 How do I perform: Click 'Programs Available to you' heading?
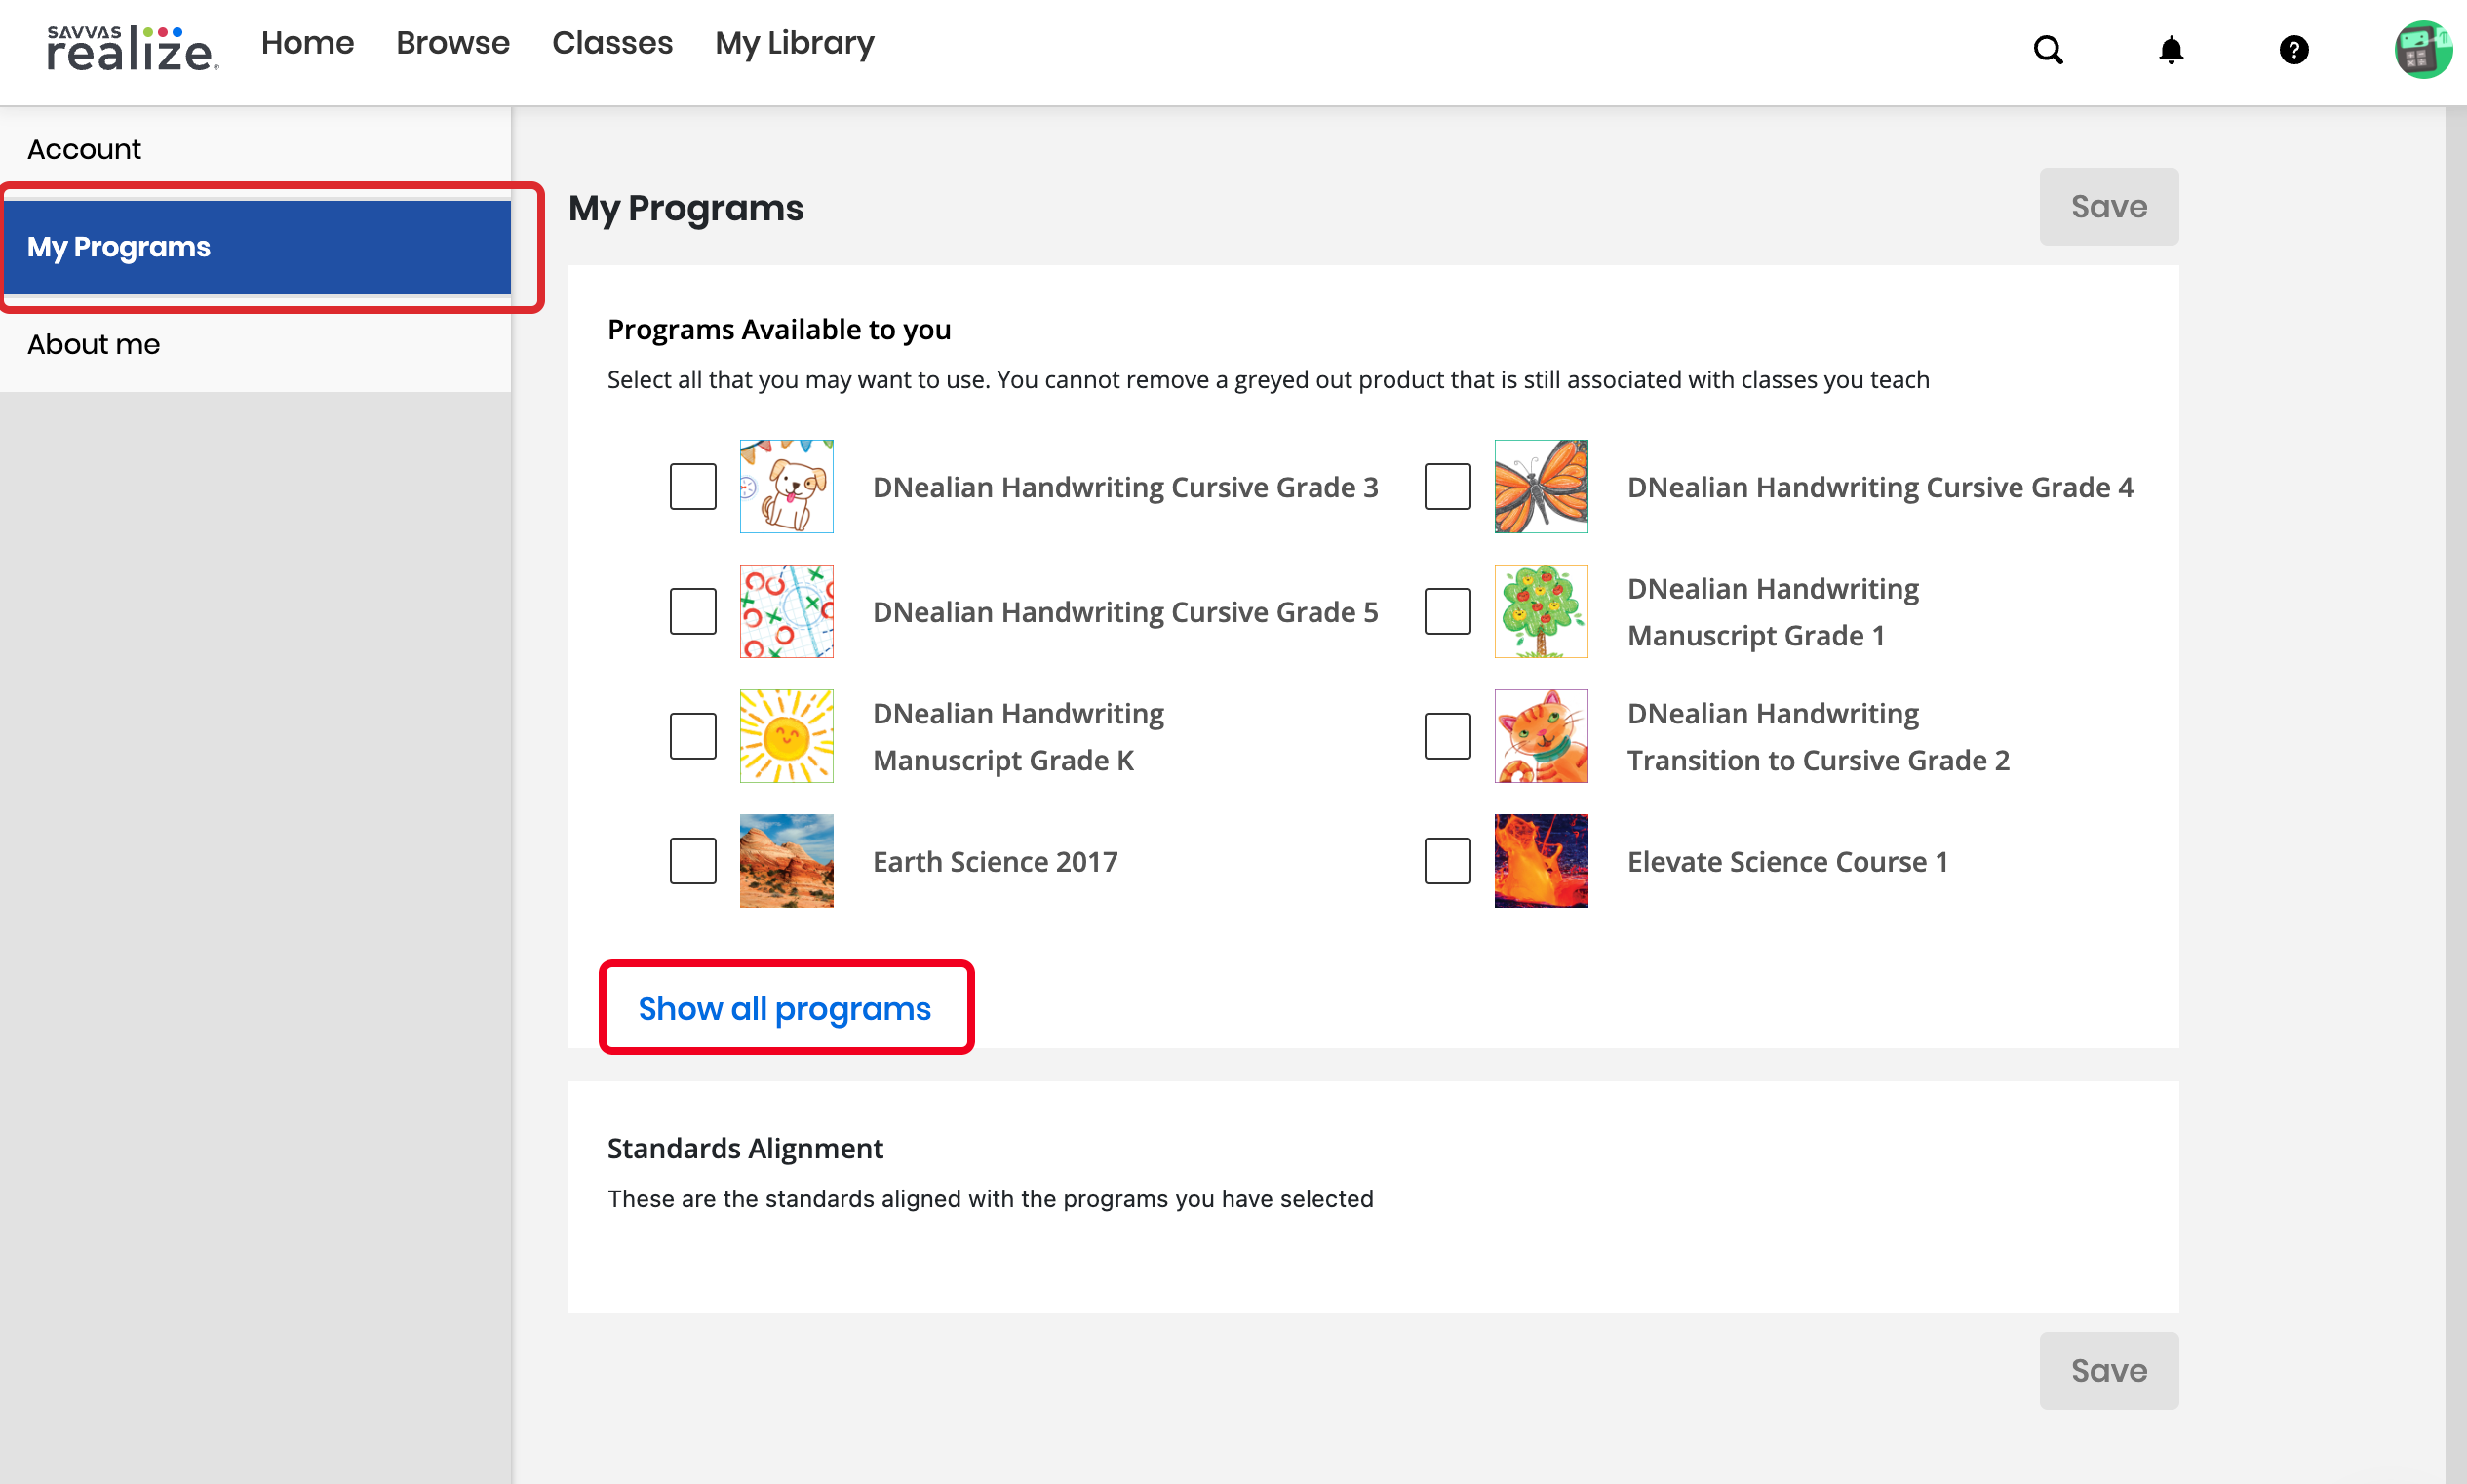(779, 329)
